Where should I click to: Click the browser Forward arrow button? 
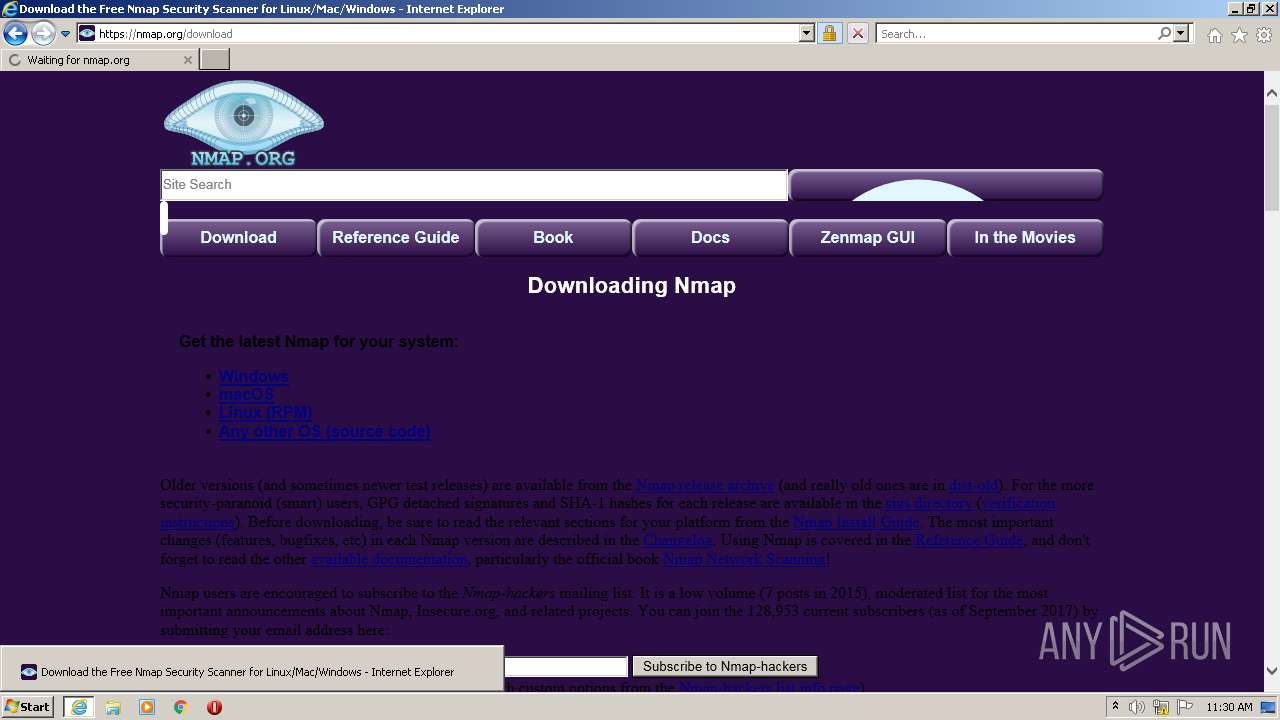click(43, 34)
